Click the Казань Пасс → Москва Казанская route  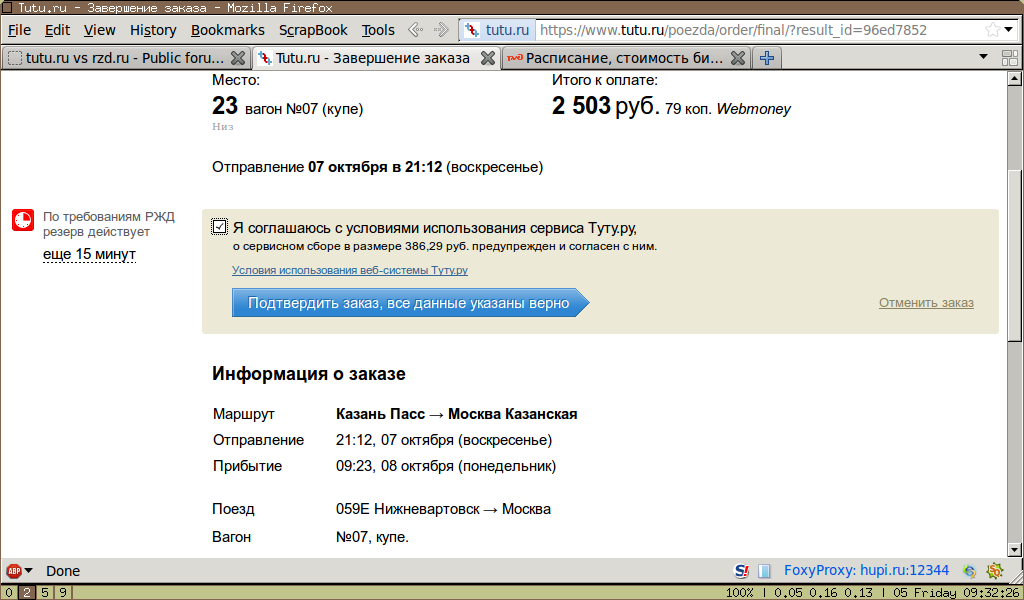(x=456, y=414)
